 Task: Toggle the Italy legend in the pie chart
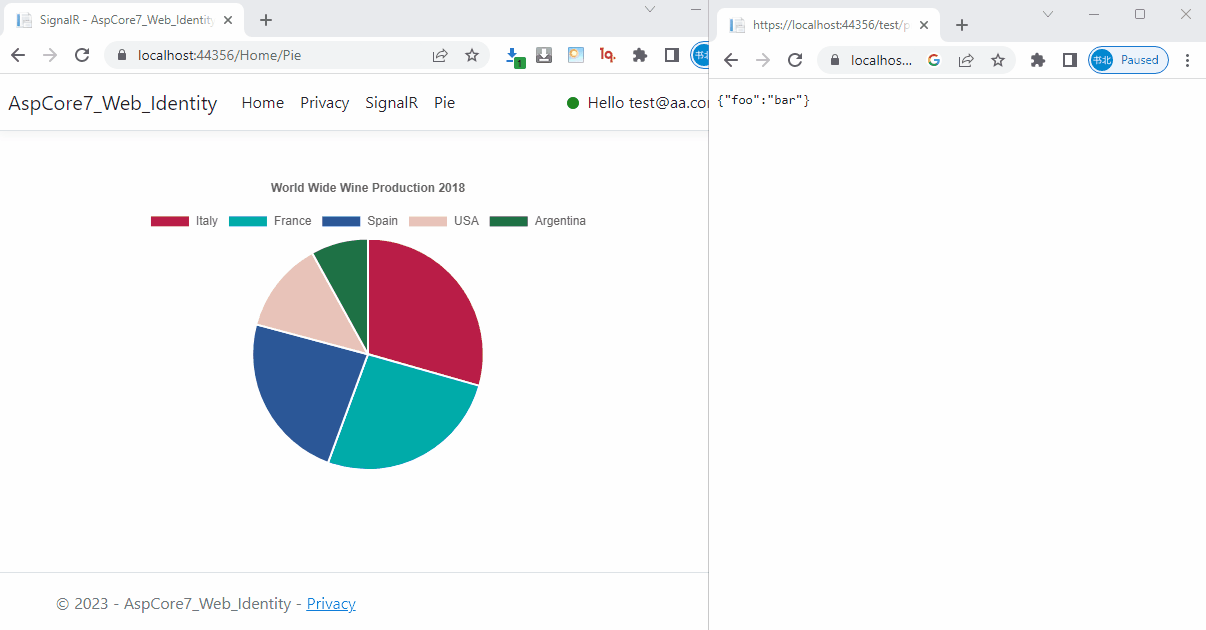tap(185, 220)
